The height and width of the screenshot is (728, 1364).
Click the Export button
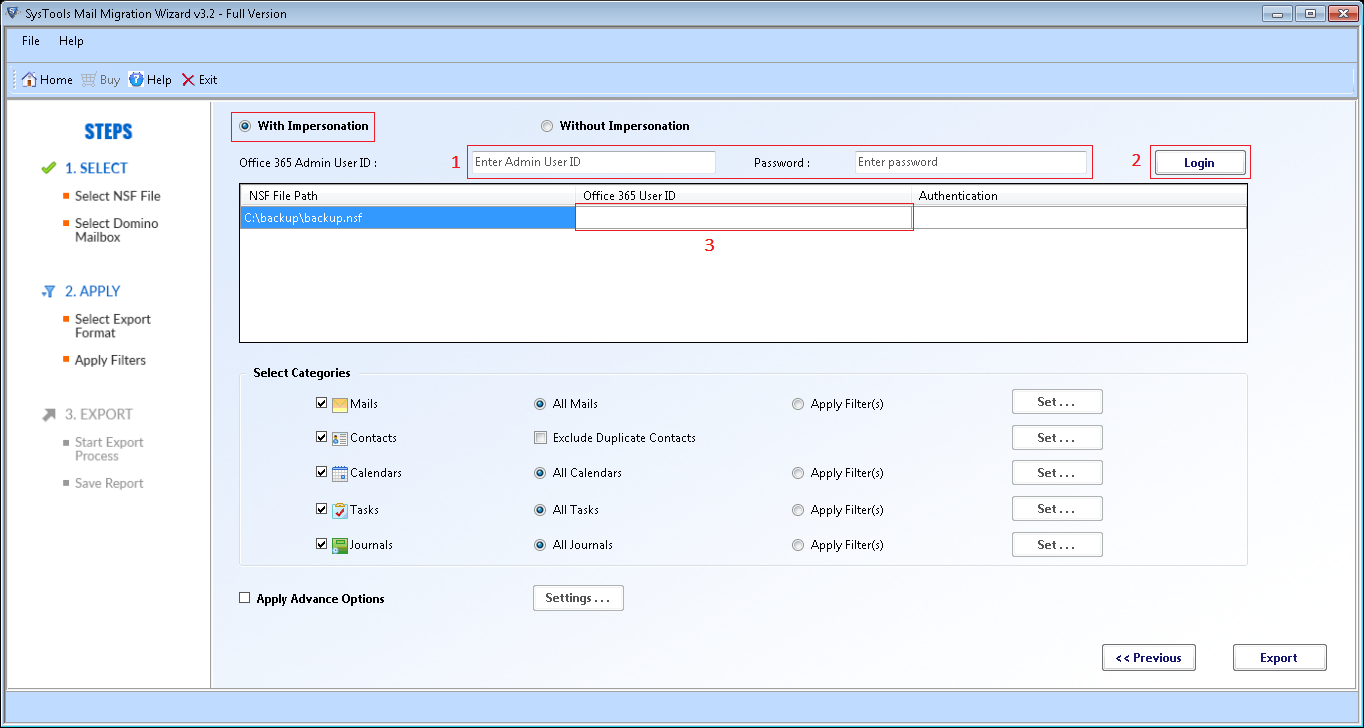pos(1279,657)
